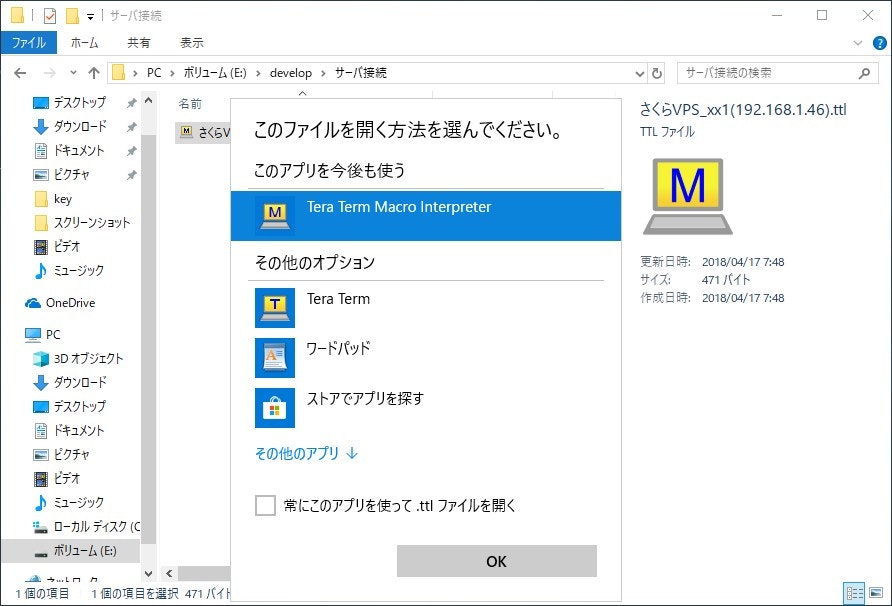
Task: Click chevron after ボリューム (E:) breadcrumb
Action: pyautogui.click(x=258, y=73)
